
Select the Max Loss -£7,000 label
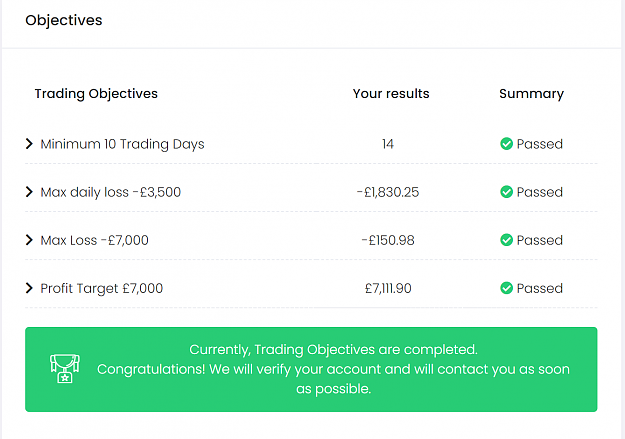(94, 240)
